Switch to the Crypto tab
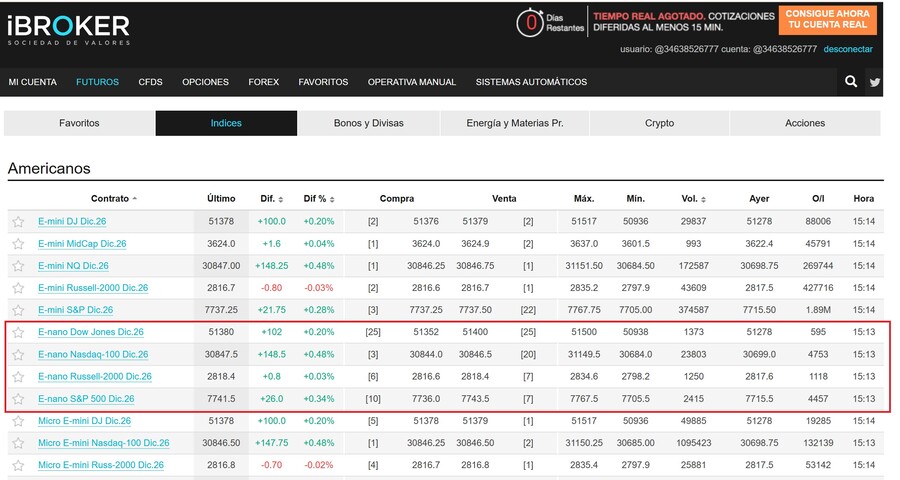 pos(660,123)
